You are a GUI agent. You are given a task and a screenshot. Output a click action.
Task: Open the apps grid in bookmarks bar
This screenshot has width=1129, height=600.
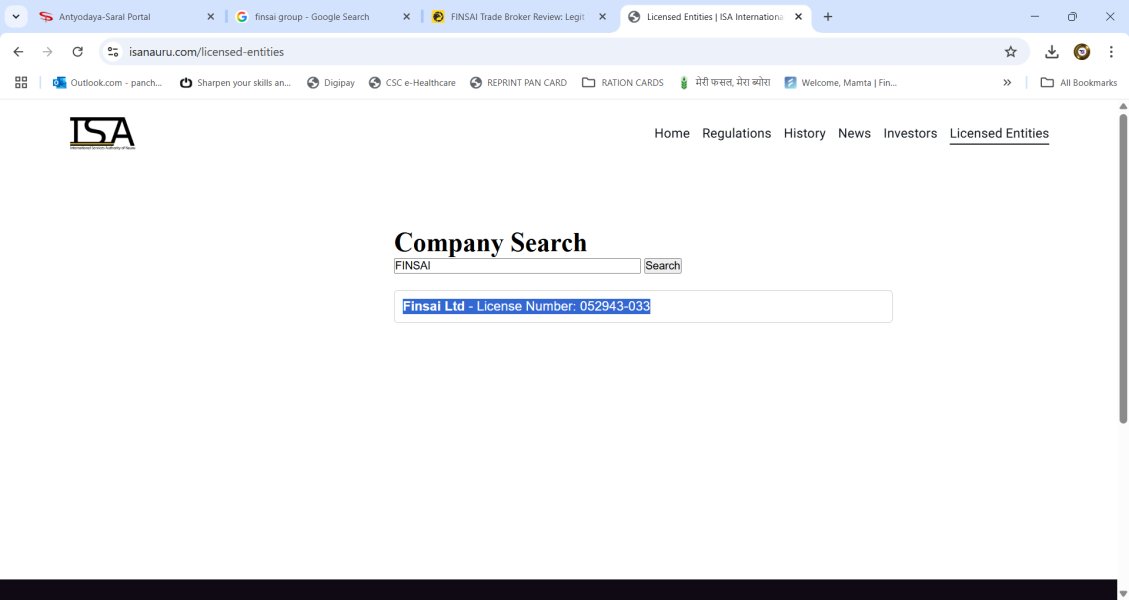tap(21, 83)
